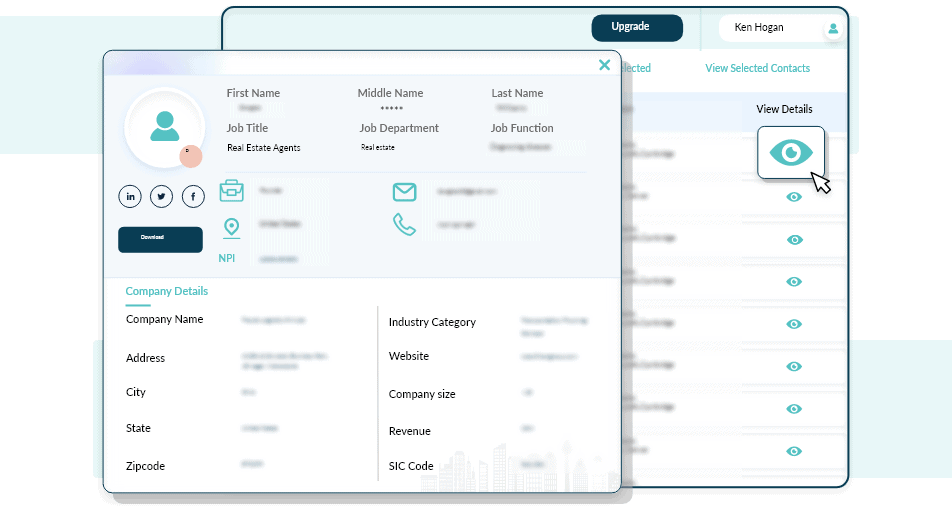Click the SIC Code label
Image resolution: width=952 pixels, height=516 pixels.
coord(411,466)
